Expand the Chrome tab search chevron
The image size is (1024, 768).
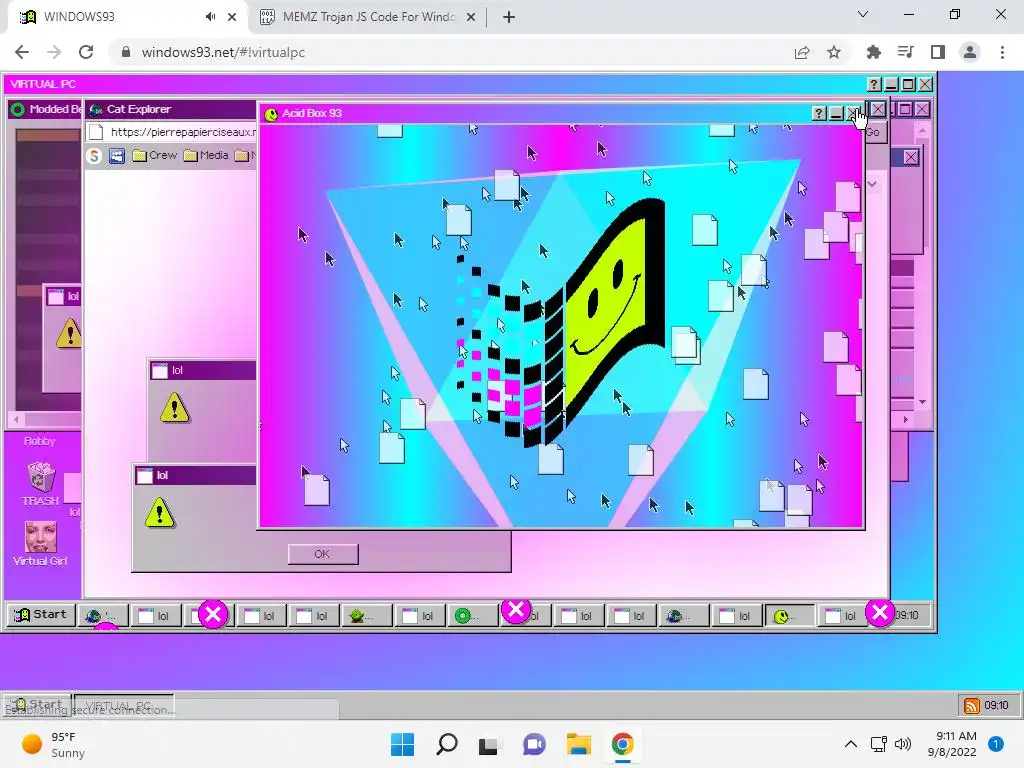click(863, 14)
